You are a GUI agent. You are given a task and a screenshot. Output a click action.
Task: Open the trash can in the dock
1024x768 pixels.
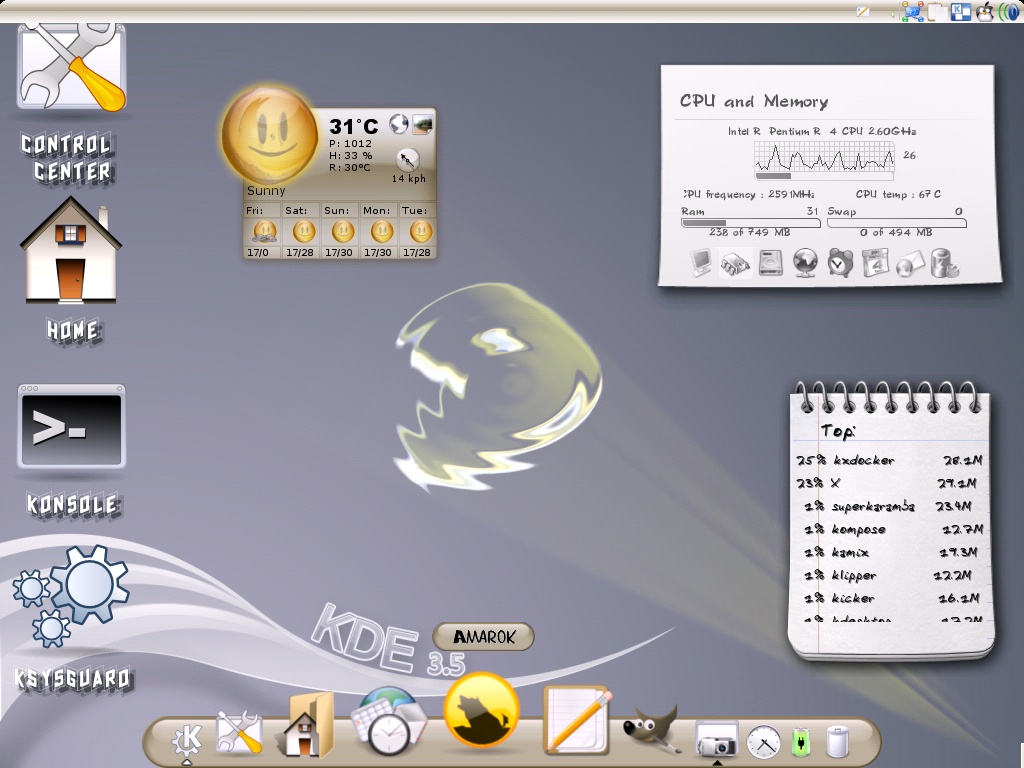pos(838,741)
